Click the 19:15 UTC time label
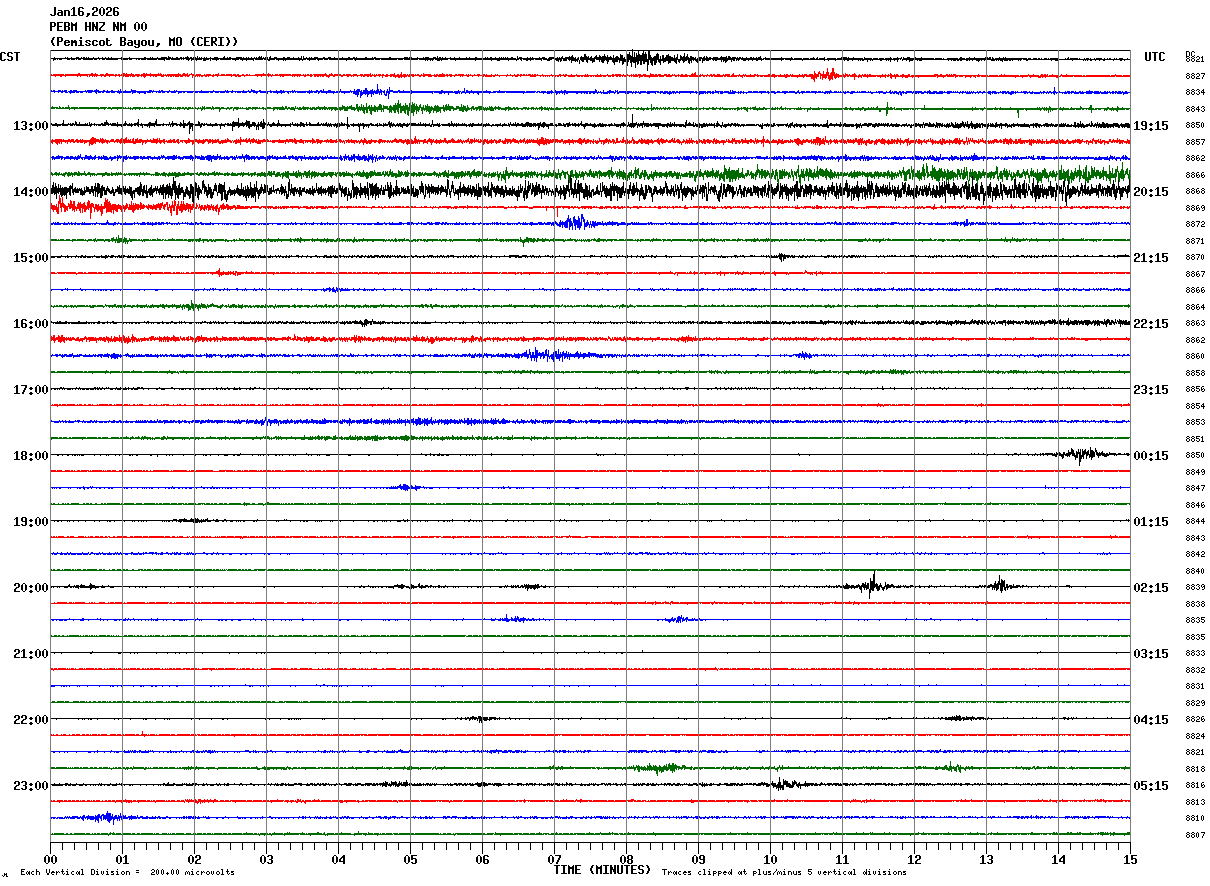This screenshot has height=886, width=1210. pyautogui.click(x=1151, y=126)
